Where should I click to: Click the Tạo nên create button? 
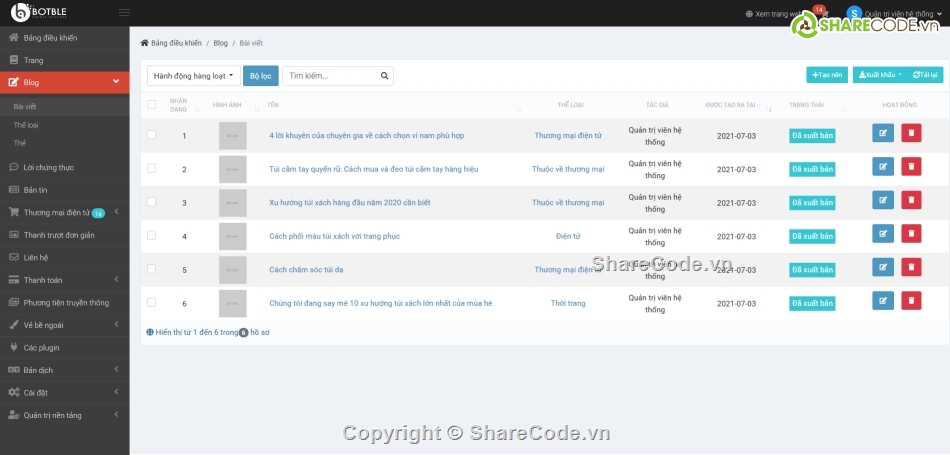tap(827, 75)
